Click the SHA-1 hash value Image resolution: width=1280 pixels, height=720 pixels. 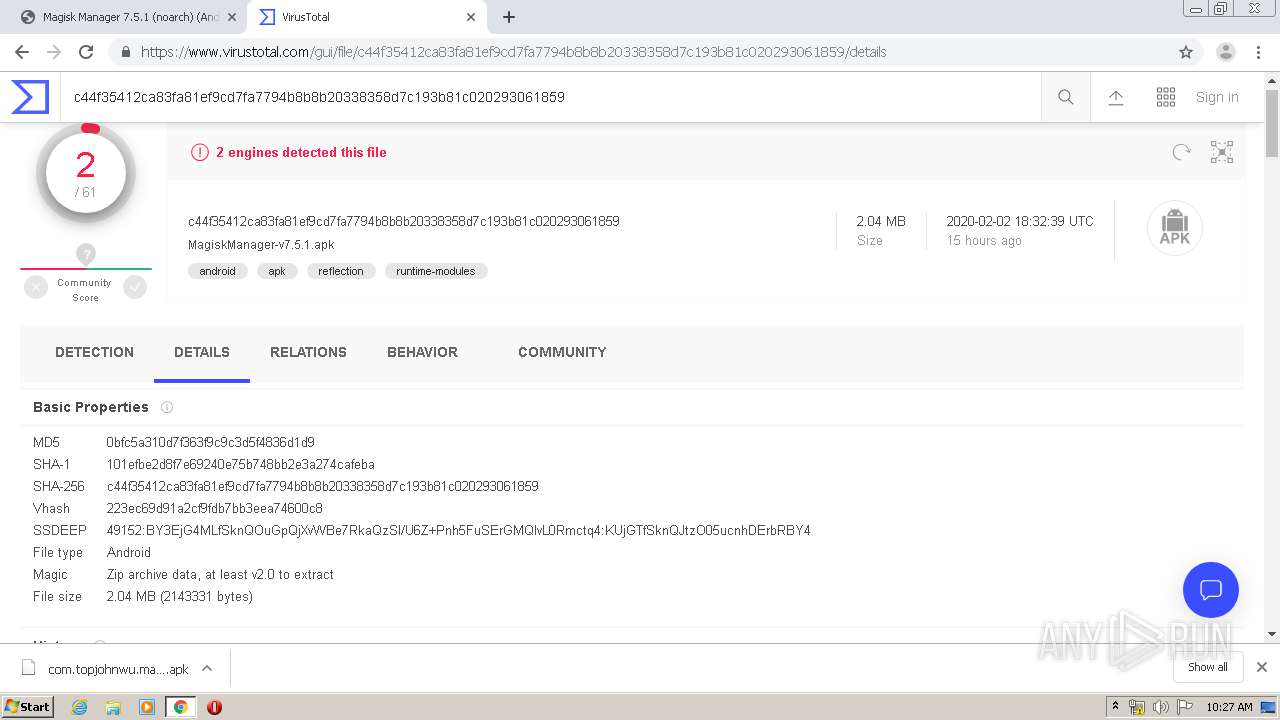(241, 464)
